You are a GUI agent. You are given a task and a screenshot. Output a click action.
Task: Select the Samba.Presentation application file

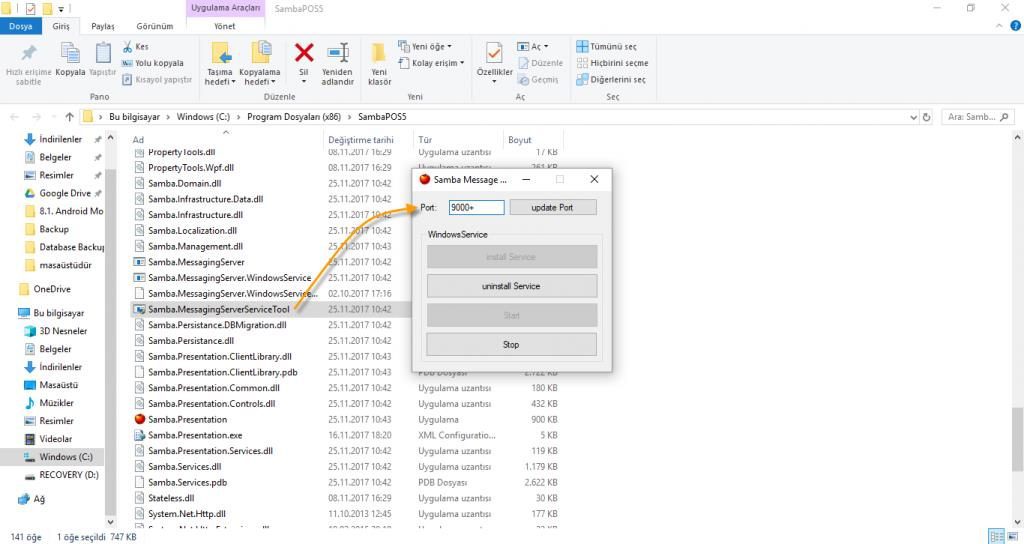tap(187, 420)
